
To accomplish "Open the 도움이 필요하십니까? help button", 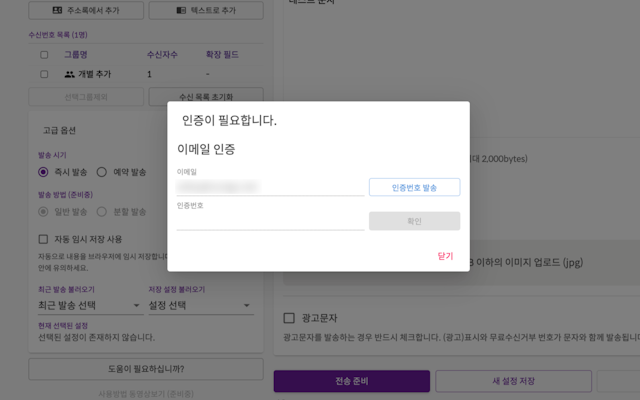I will pos(146,368).
